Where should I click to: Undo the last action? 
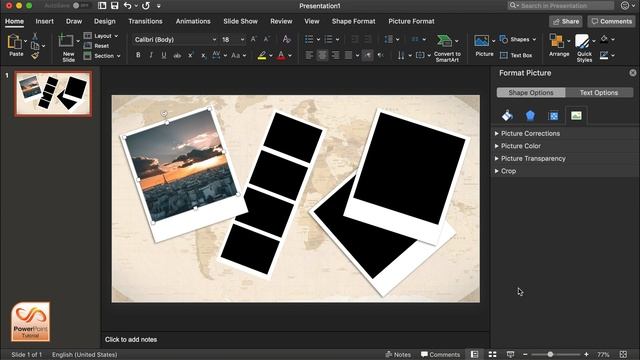tap(127, 5)
